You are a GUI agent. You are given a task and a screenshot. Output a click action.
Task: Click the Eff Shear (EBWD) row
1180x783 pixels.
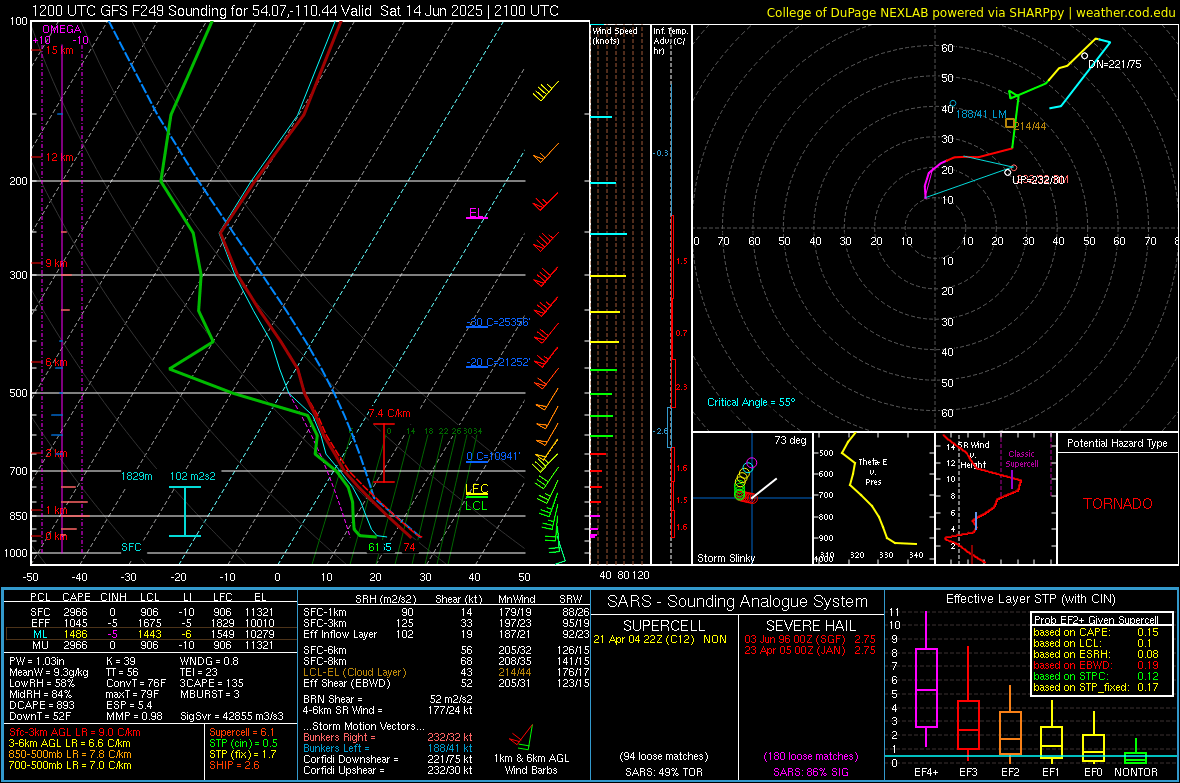click(446, 683)
